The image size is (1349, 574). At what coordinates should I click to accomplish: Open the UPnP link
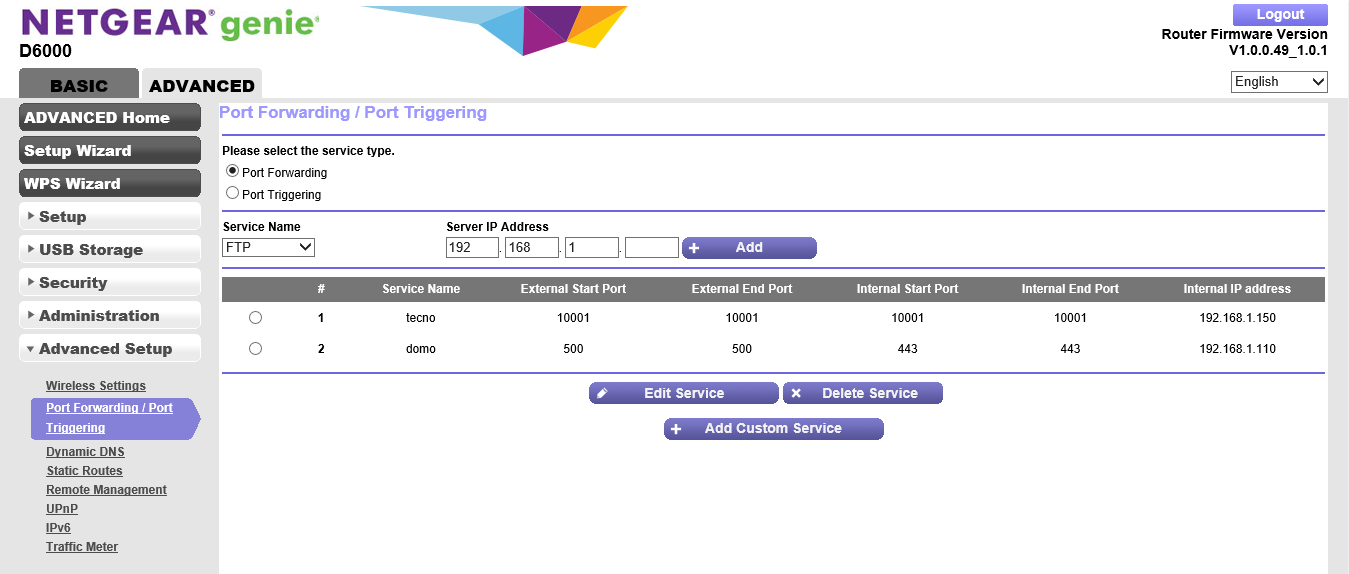pyautogui.click(x=62, y=509)
